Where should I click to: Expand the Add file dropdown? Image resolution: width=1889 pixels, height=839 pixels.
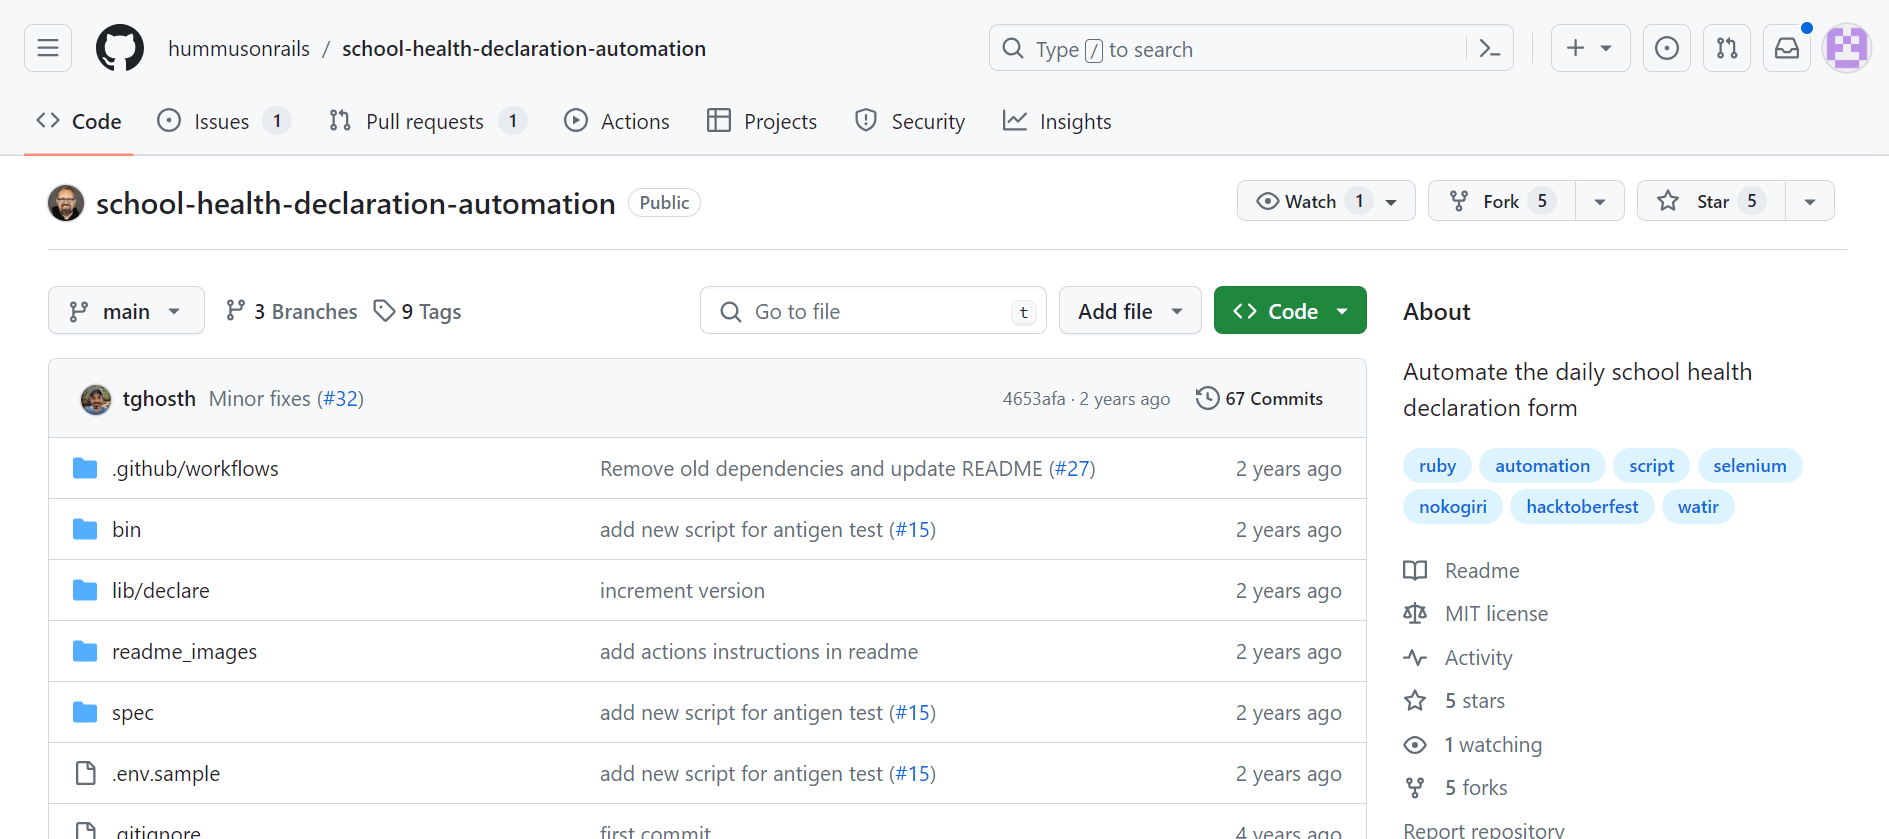pos(1129,311)
